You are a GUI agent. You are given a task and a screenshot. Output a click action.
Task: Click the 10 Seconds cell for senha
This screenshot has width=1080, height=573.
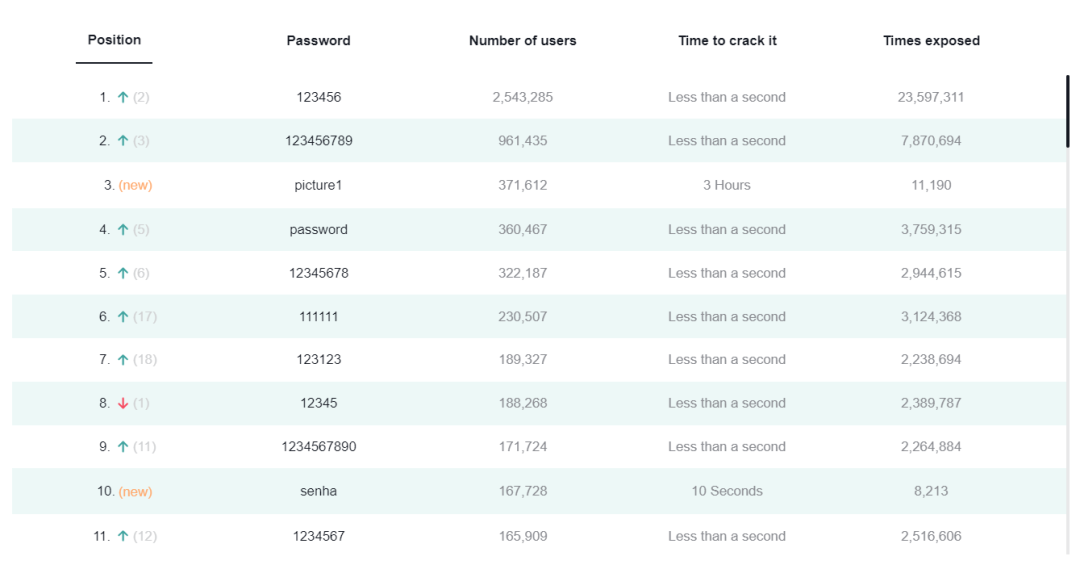click(727, 491)
